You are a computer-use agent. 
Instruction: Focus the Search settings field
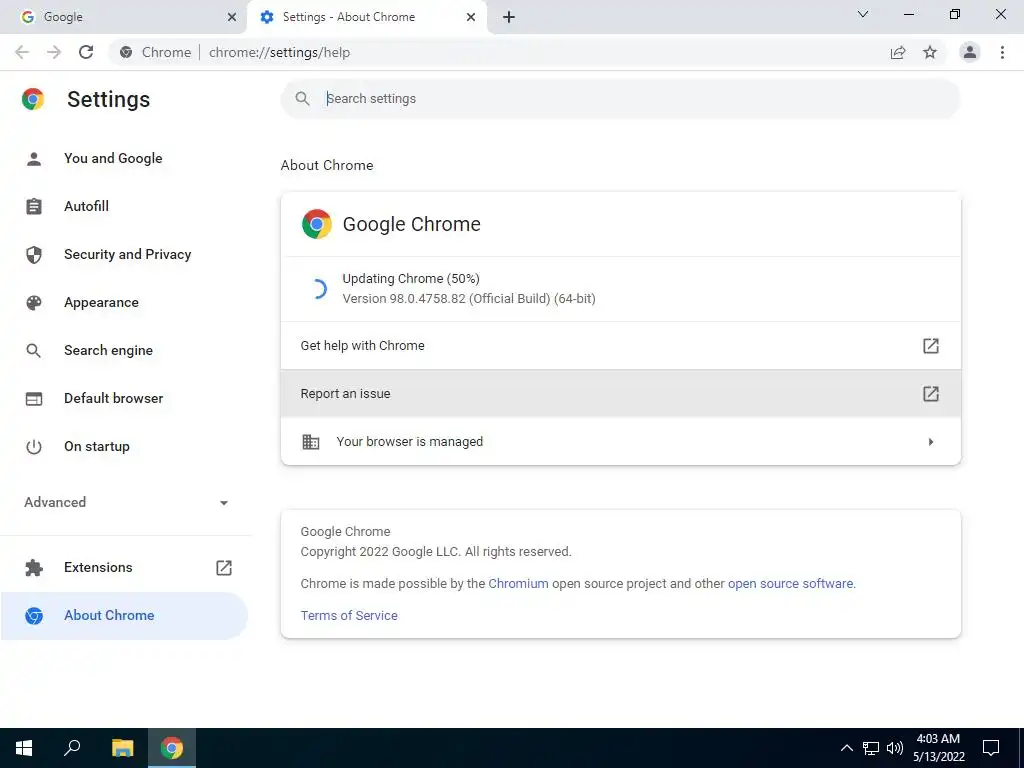coord(620,99)
